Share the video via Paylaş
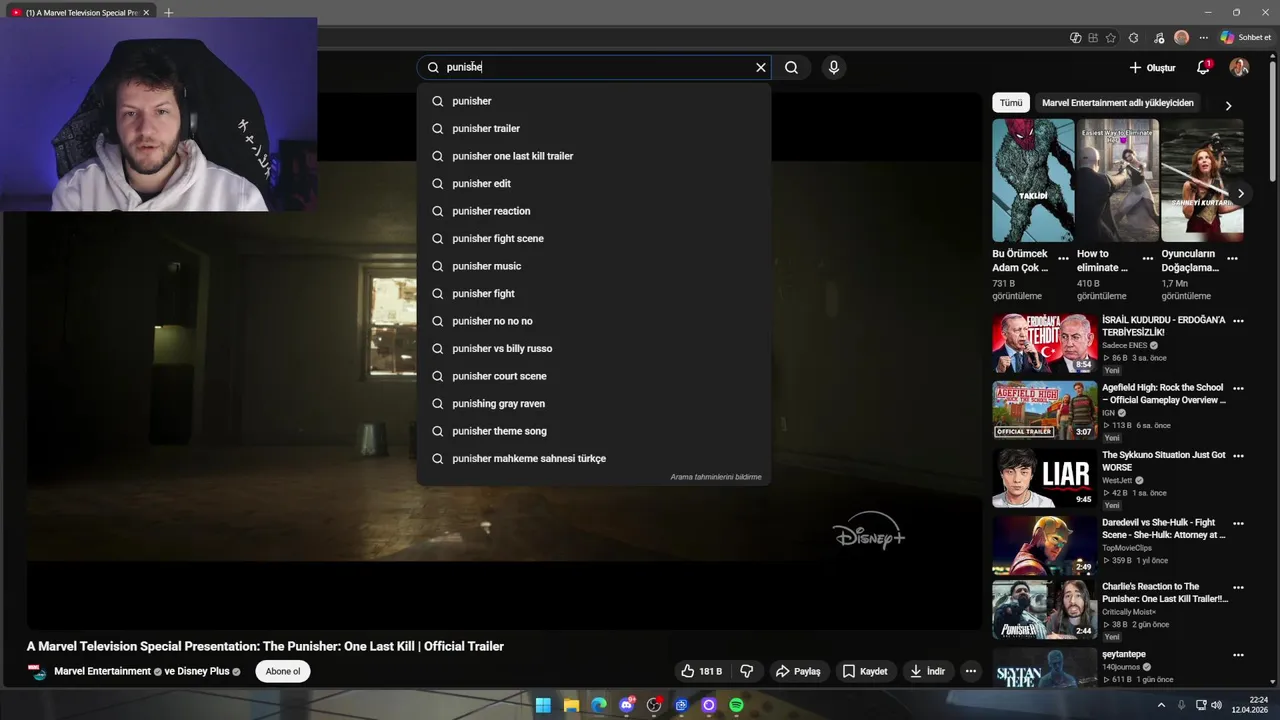This screenshot has height=720, width=1280. pyautogui.click(x=798, y=671)
